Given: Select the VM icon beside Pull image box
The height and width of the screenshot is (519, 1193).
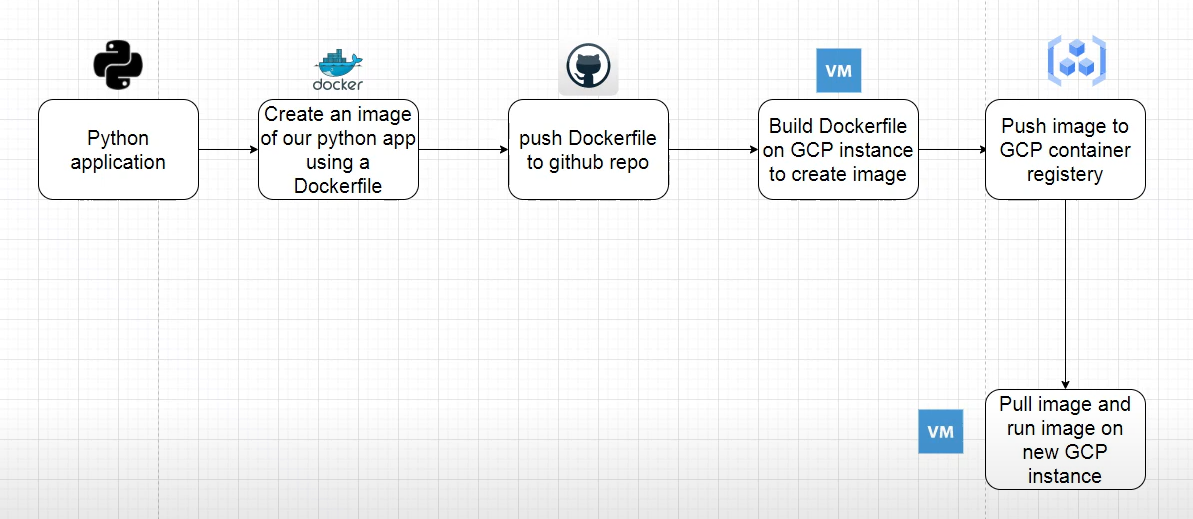Looking at the screenshot, I should click(940, 432).
